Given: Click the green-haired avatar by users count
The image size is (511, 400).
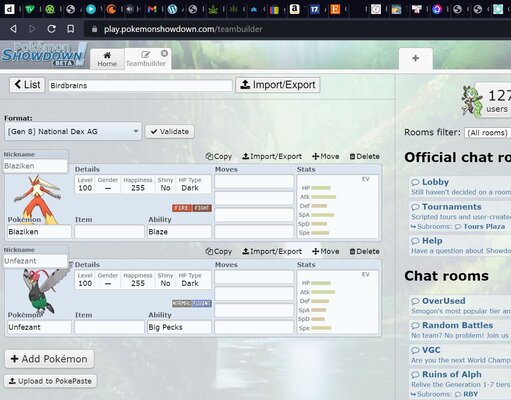Looking at the screenshot, I should (x=472, y=101).
